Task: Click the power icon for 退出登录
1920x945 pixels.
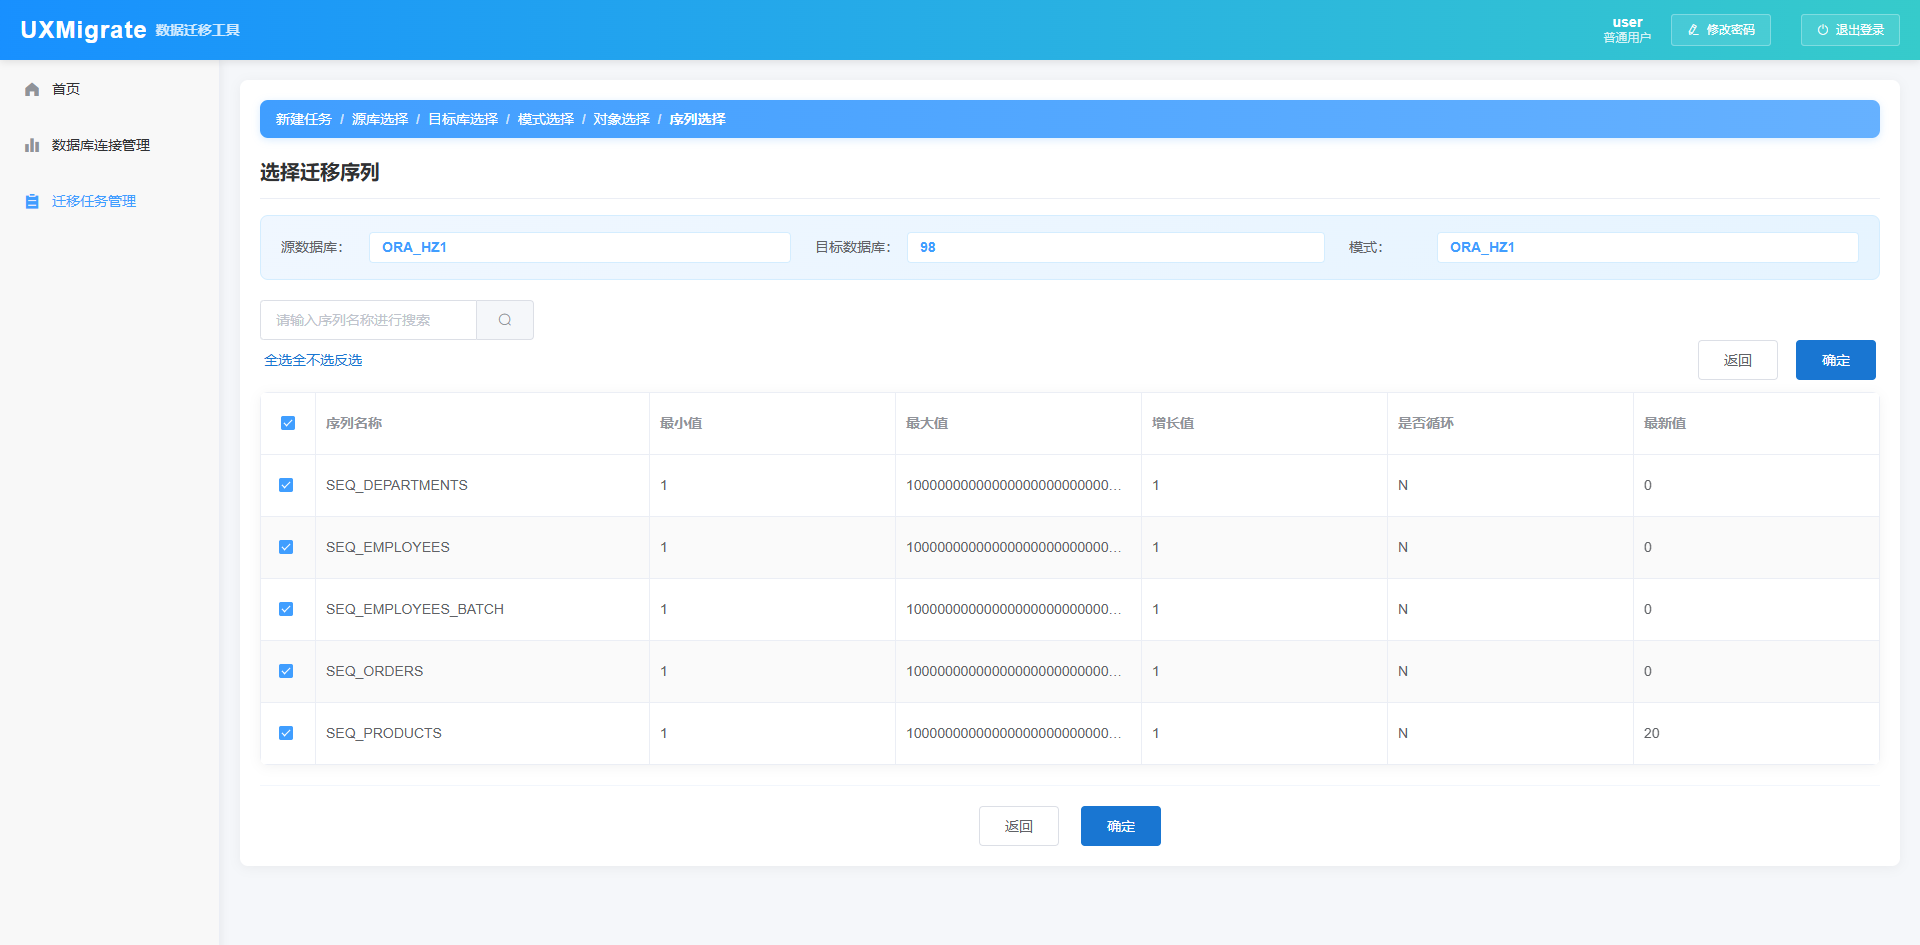Action: click(1823, 30)
